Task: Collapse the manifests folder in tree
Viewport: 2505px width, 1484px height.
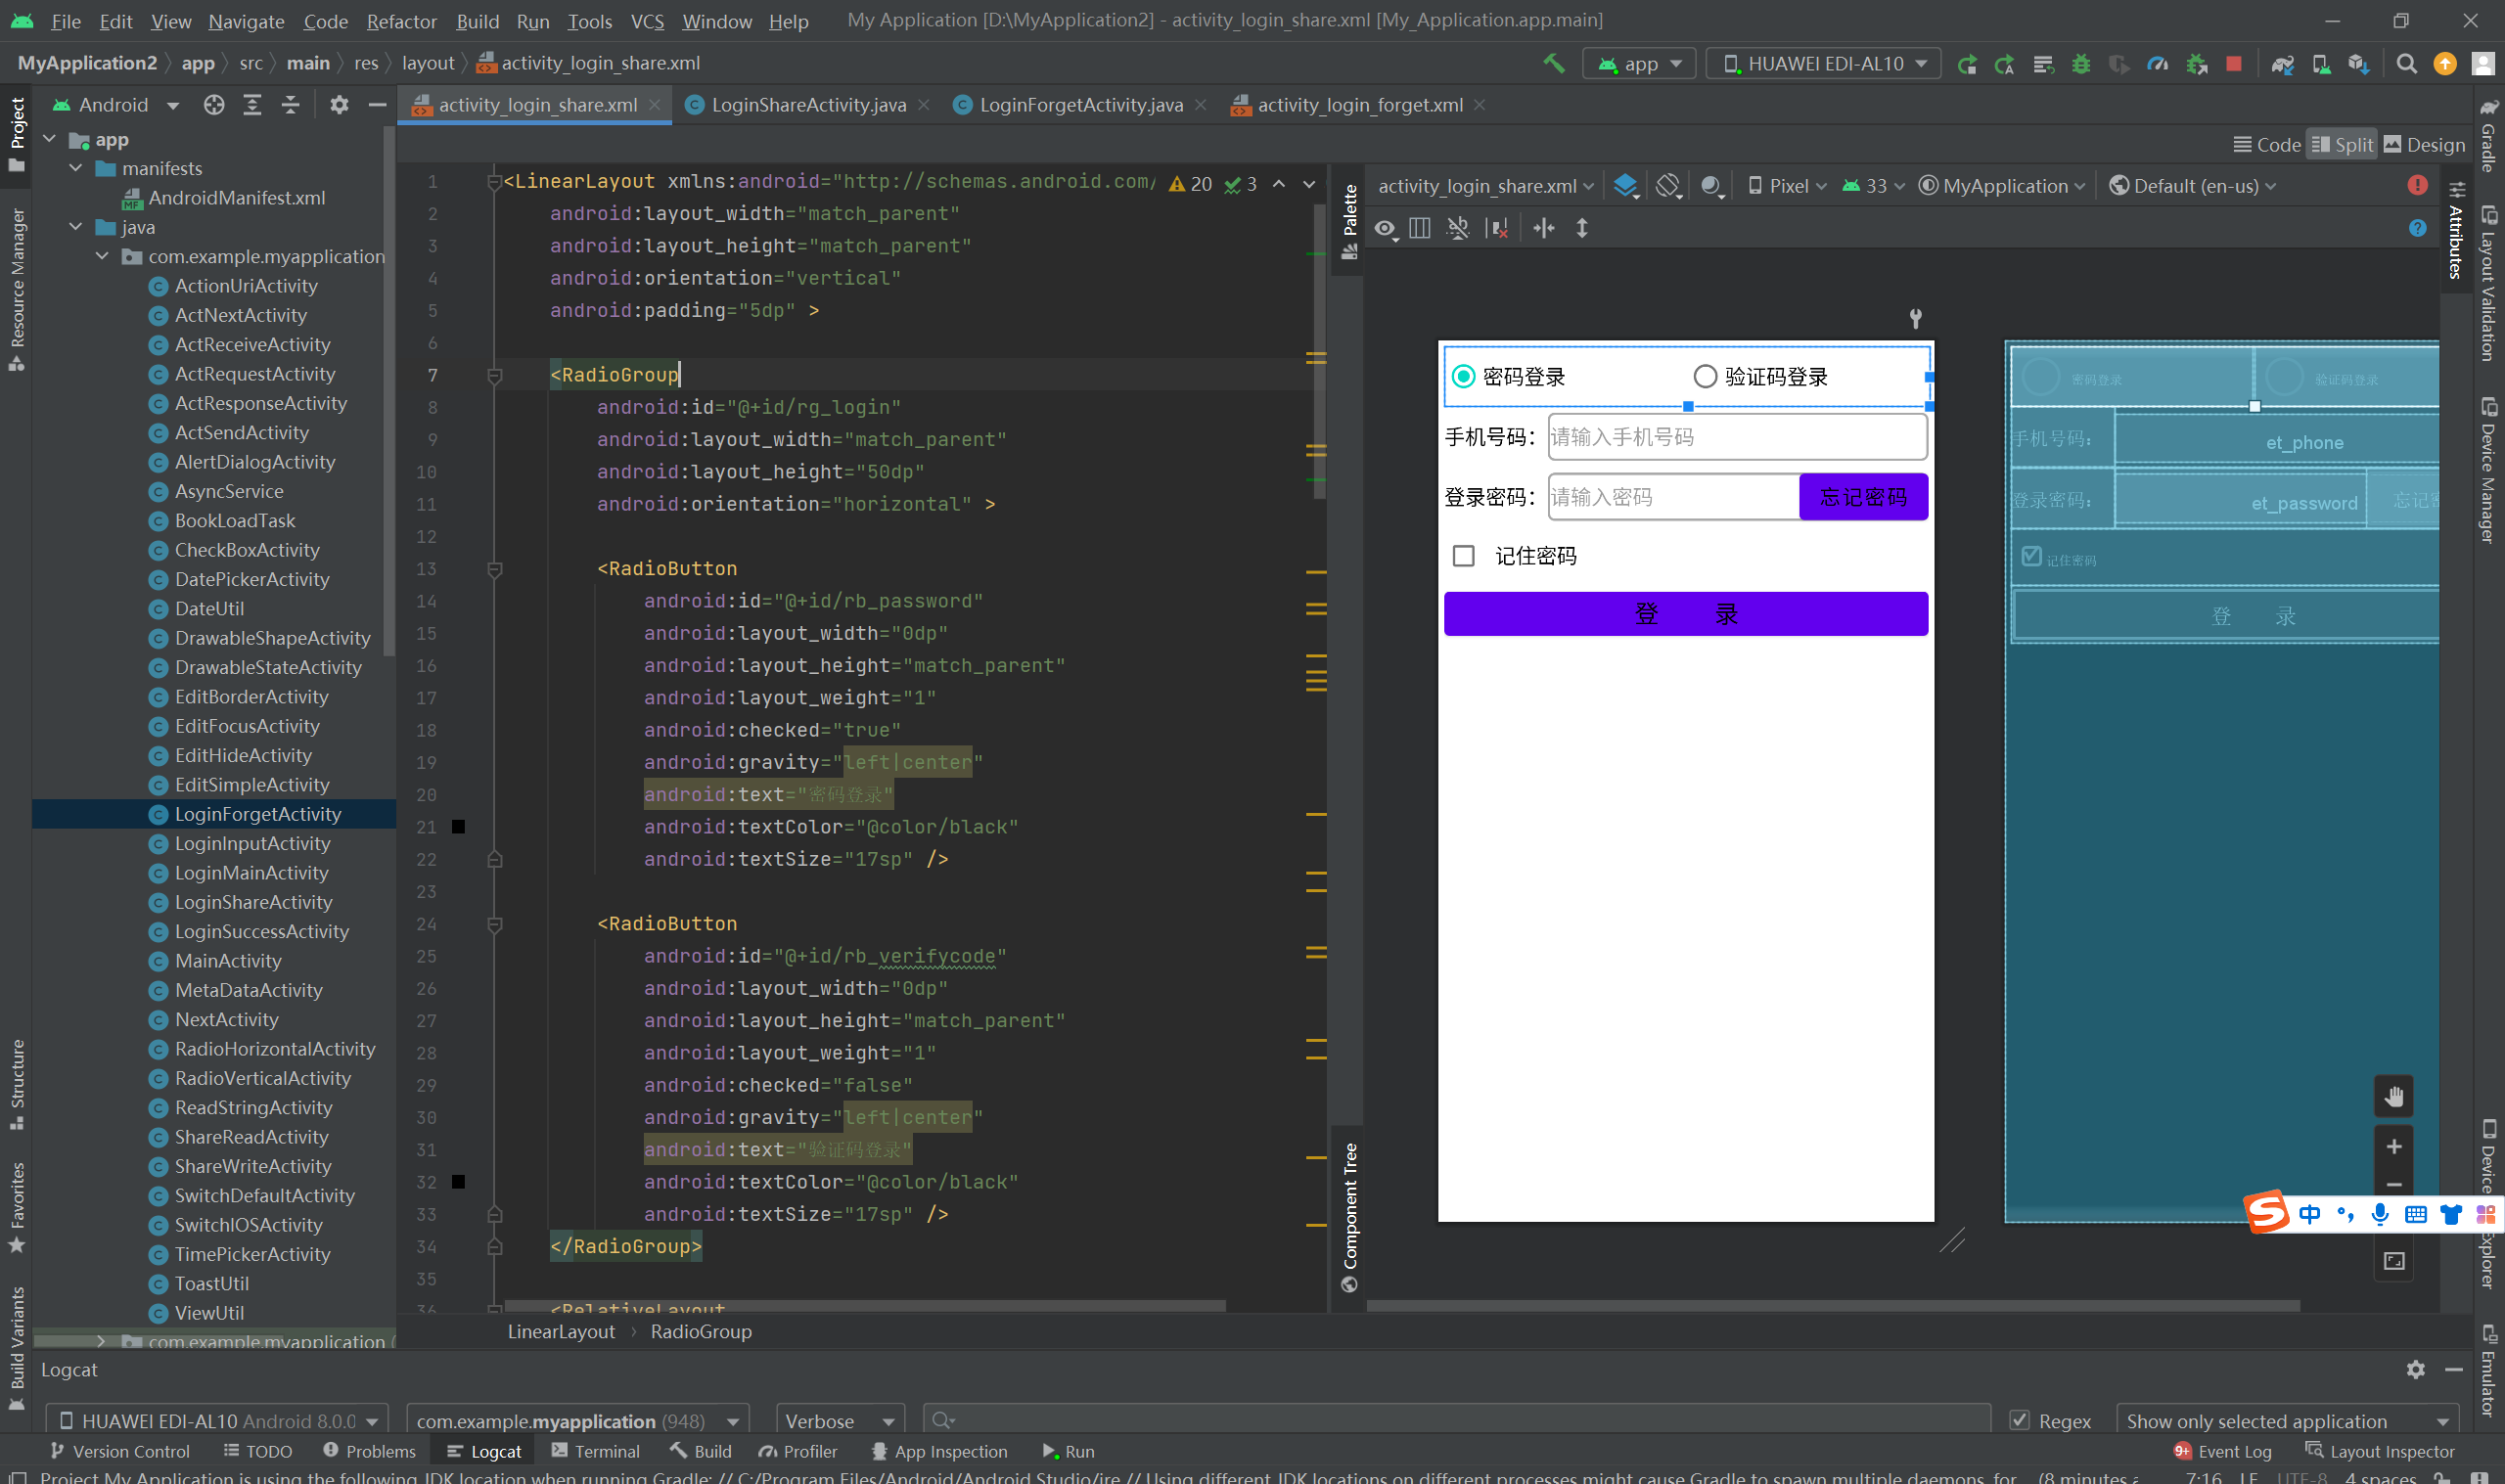Action: pos(76,169)
